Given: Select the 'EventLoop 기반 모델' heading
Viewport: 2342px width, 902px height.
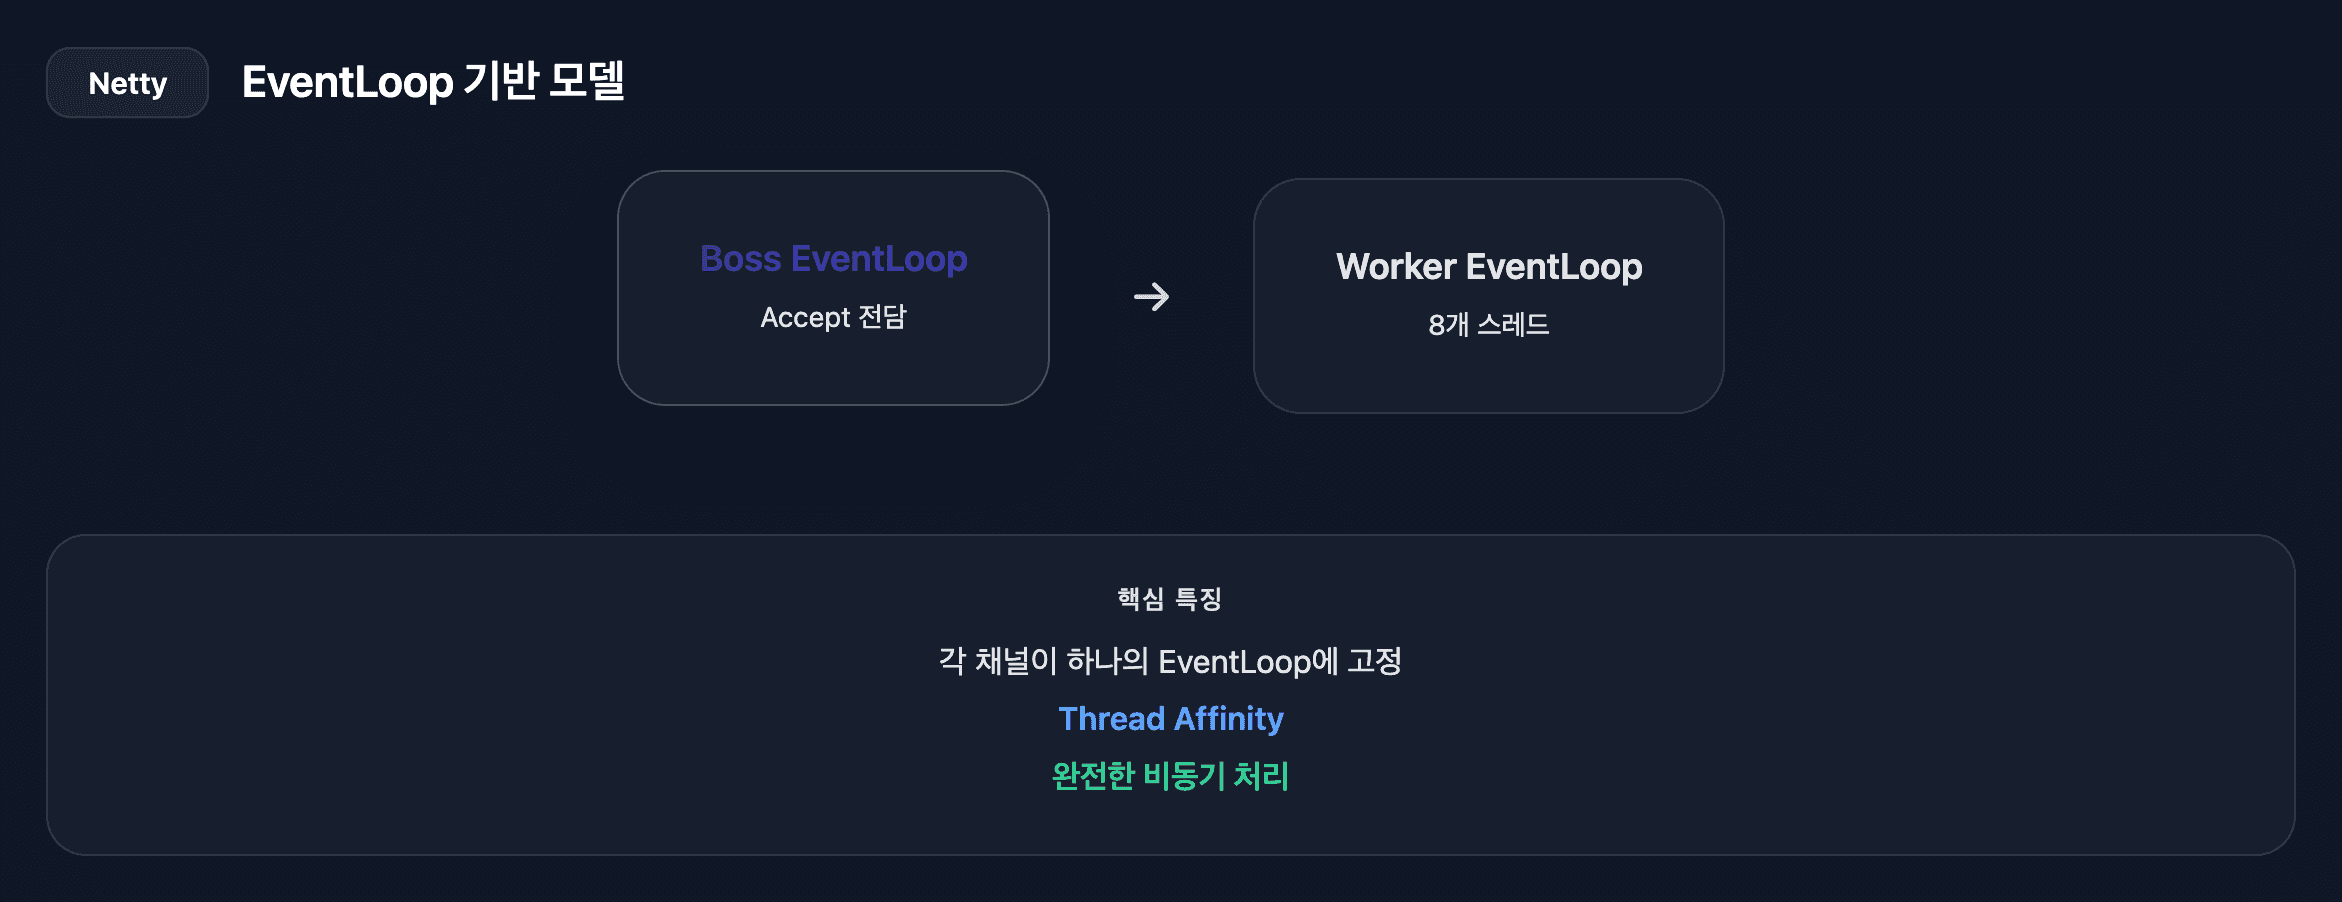Looking at the screenshot, I should pyautogui.click(x=433, y=82).
